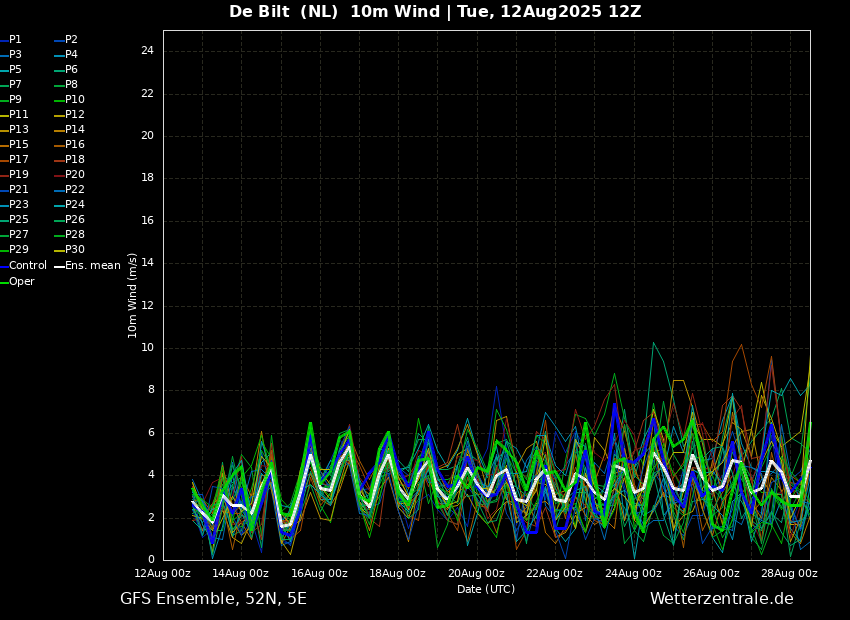Click the 28Aug 00z x-axis label

pos(789,574)
